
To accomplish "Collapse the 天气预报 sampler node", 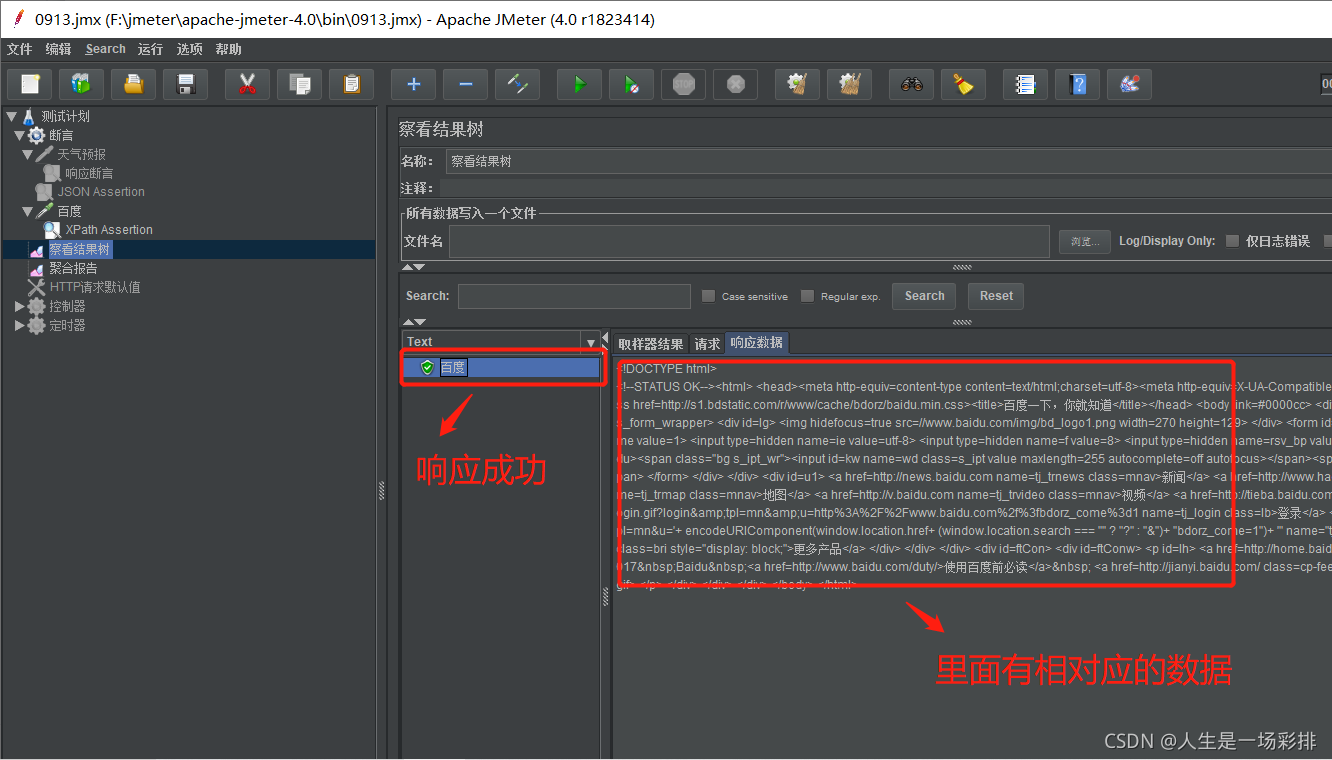I will pyautogui.click(x=27, y=154).
